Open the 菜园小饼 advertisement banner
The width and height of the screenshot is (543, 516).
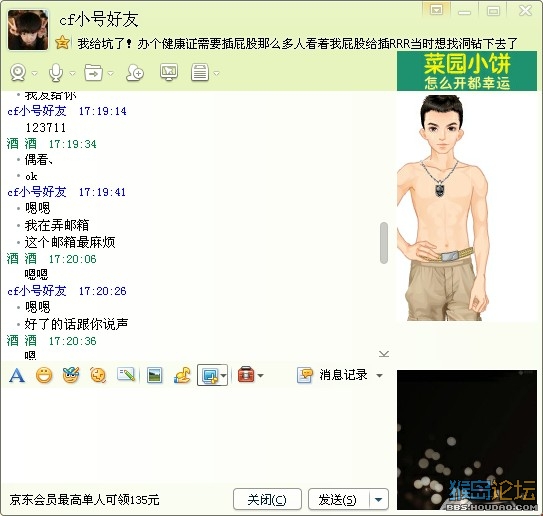(467, 71)
